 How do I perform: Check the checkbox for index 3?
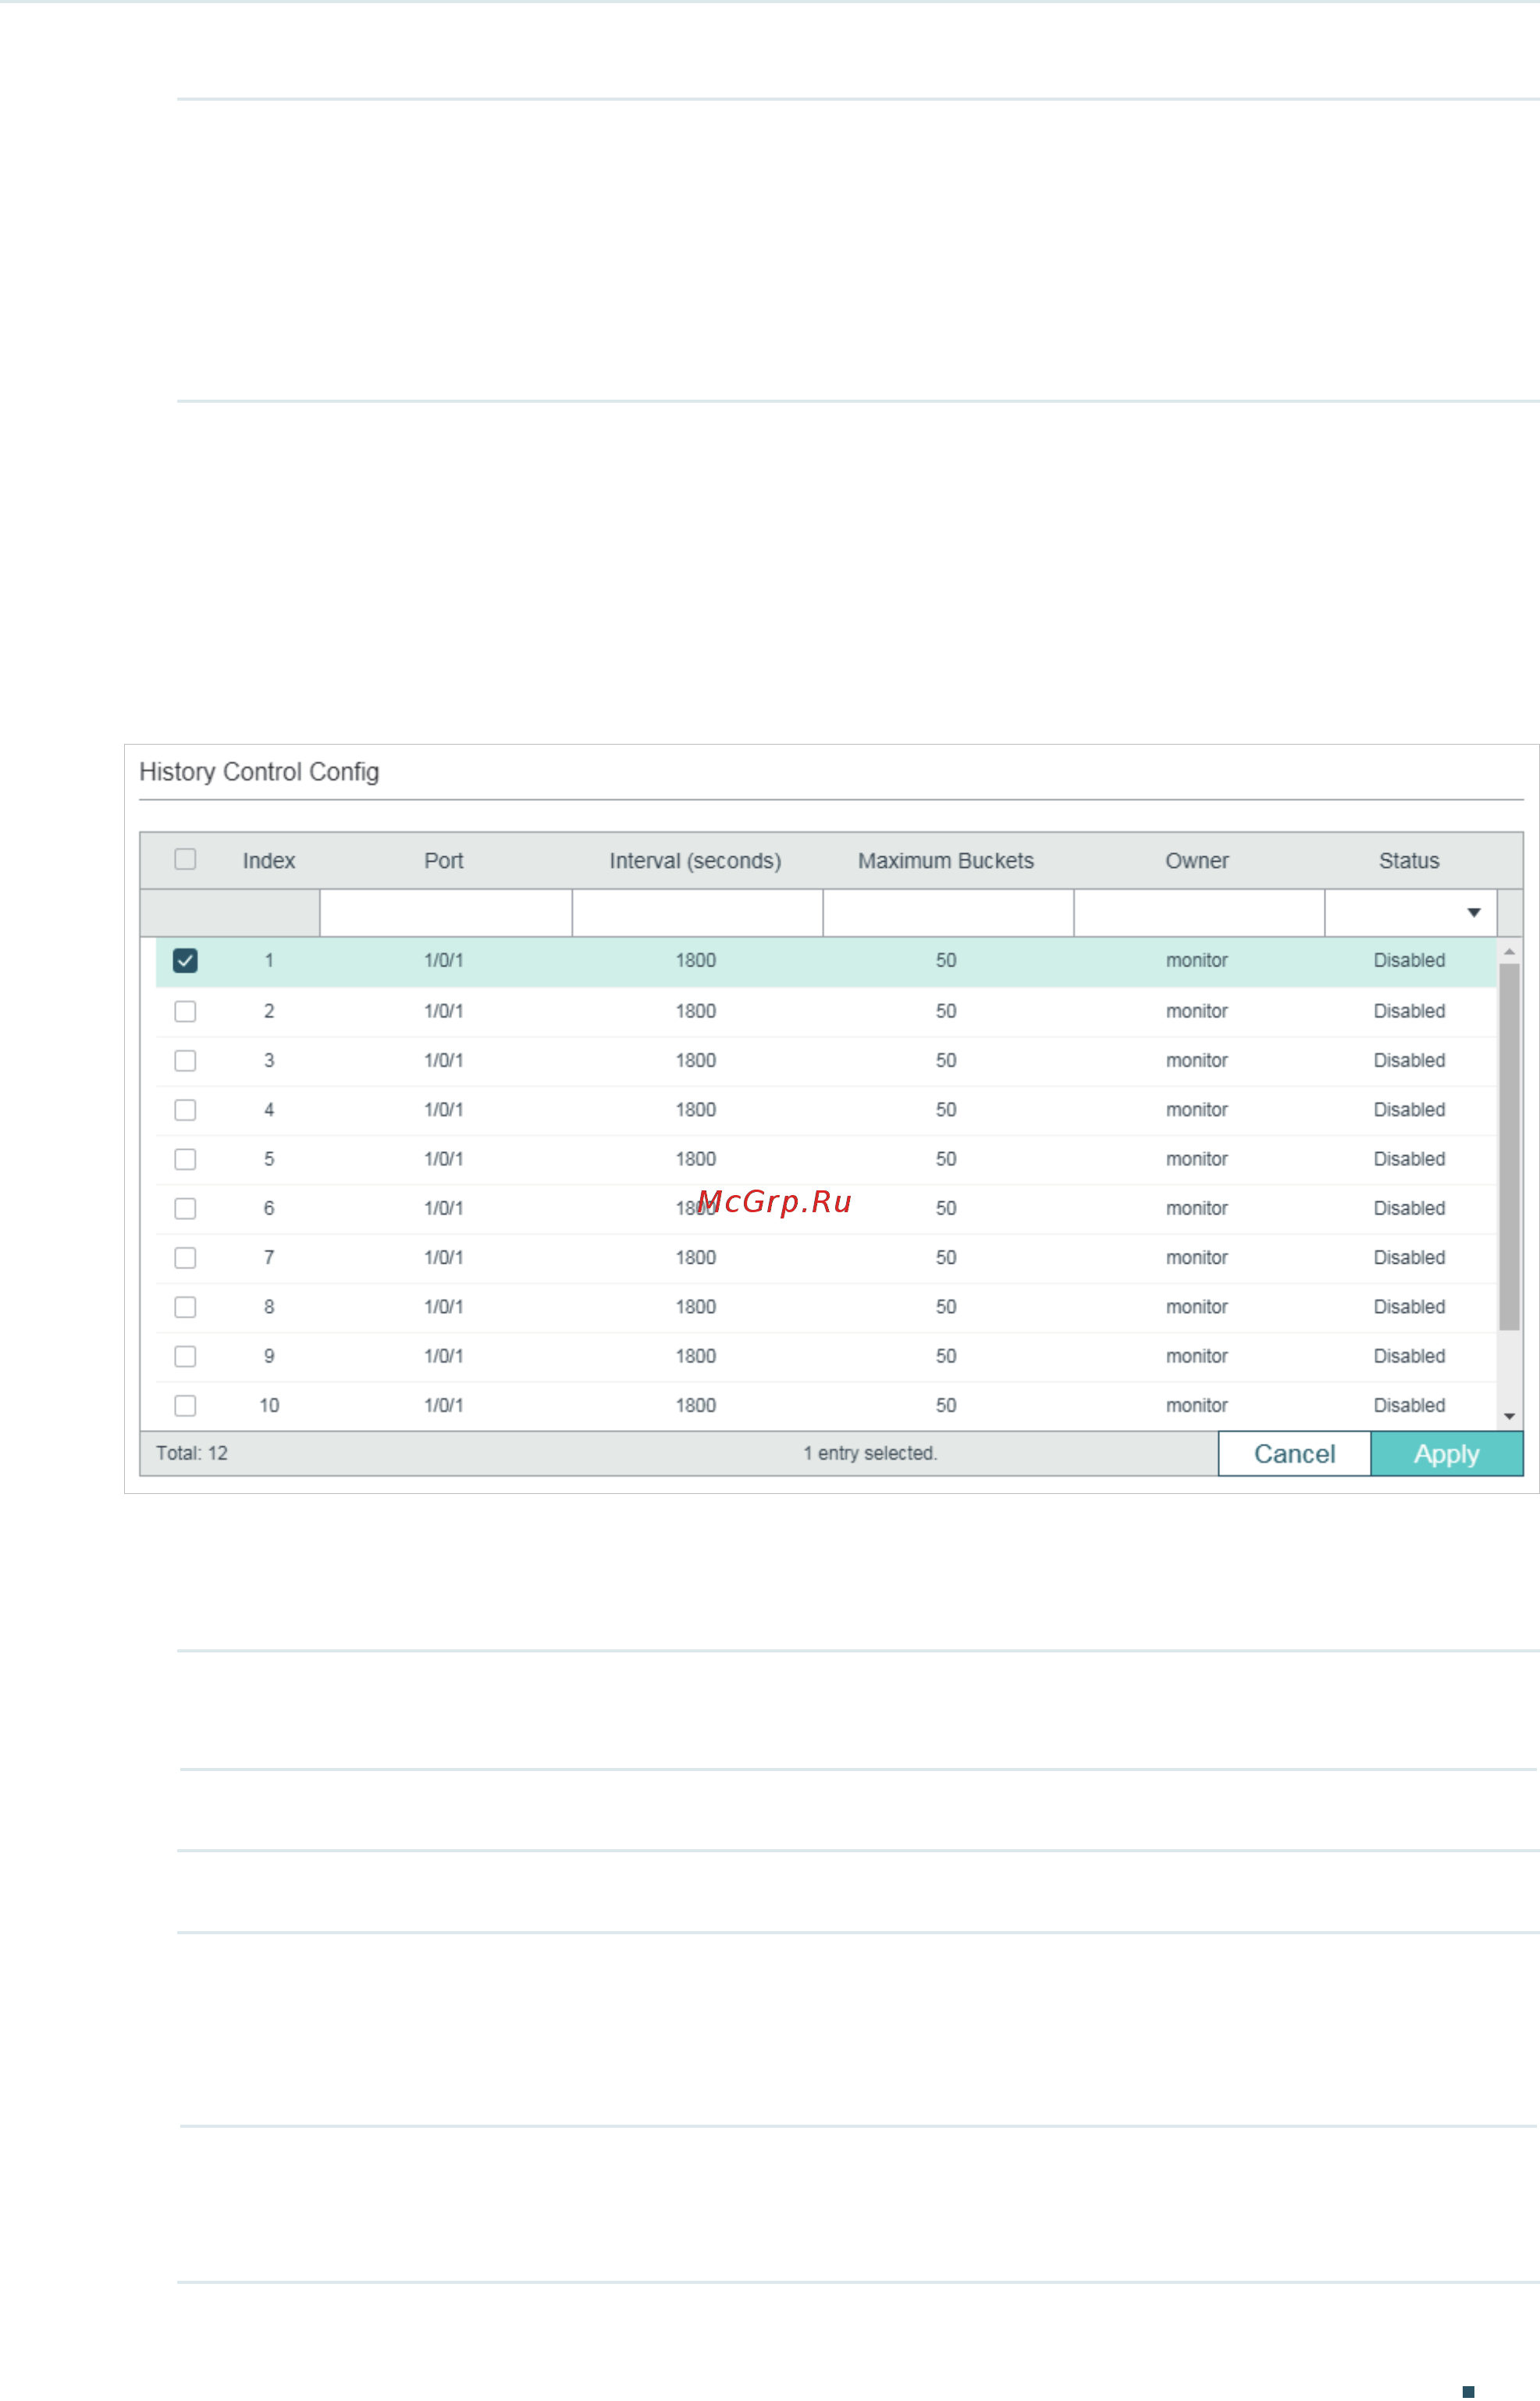coord(185,1060)
